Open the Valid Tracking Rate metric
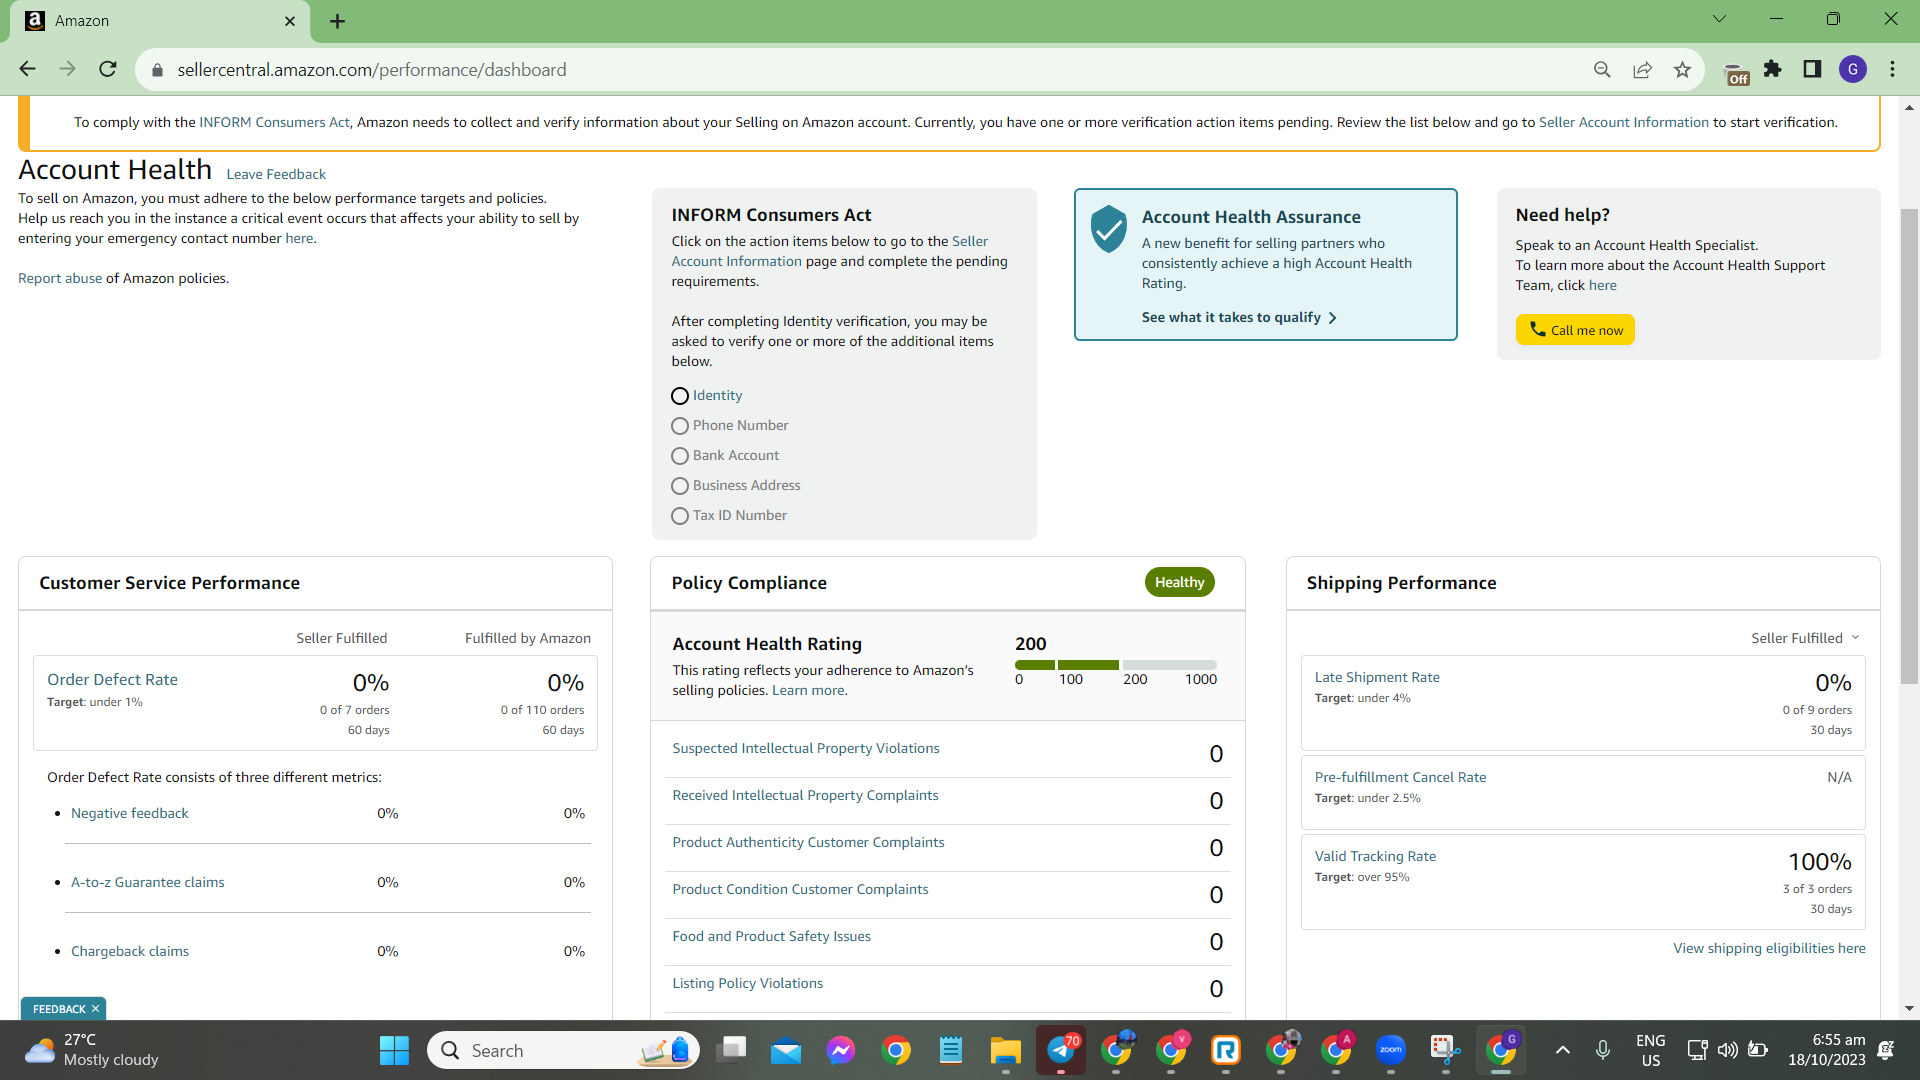Screen dimensions: 1920x1080 pos(1375,856)
